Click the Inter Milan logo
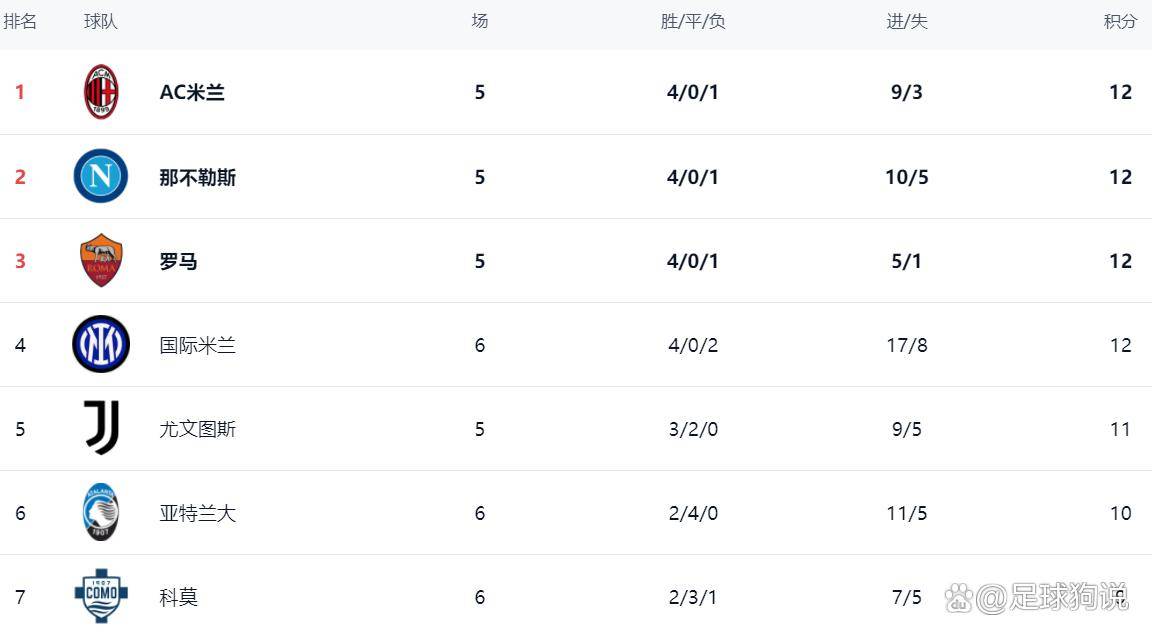This screenshot has width=1152, height=638. pyautogui.click(x=101, y=345)
